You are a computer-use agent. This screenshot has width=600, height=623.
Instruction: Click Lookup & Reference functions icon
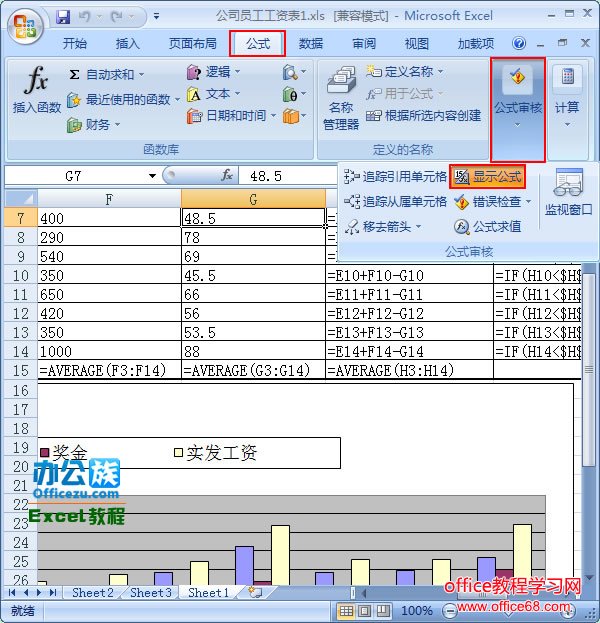[x=294, y=72]
